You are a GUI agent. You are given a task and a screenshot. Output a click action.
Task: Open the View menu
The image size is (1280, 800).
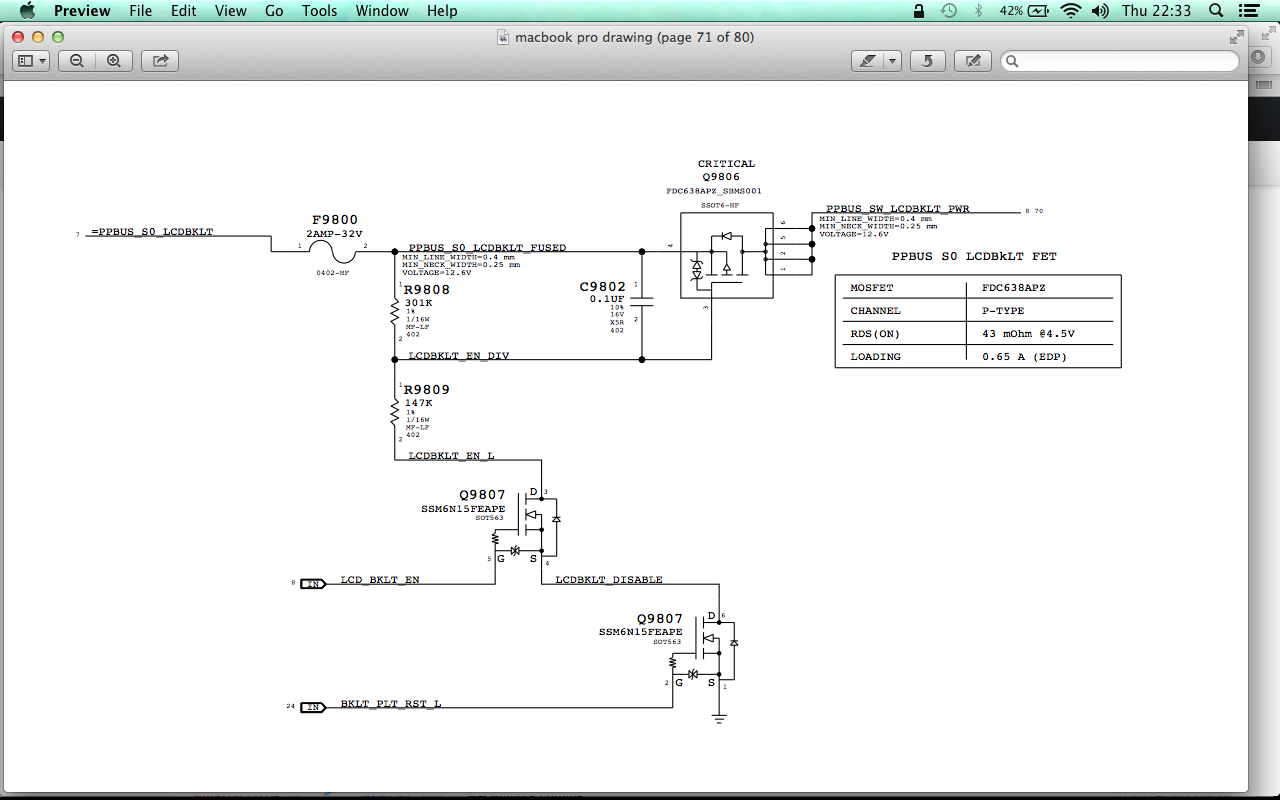(231, 11)
